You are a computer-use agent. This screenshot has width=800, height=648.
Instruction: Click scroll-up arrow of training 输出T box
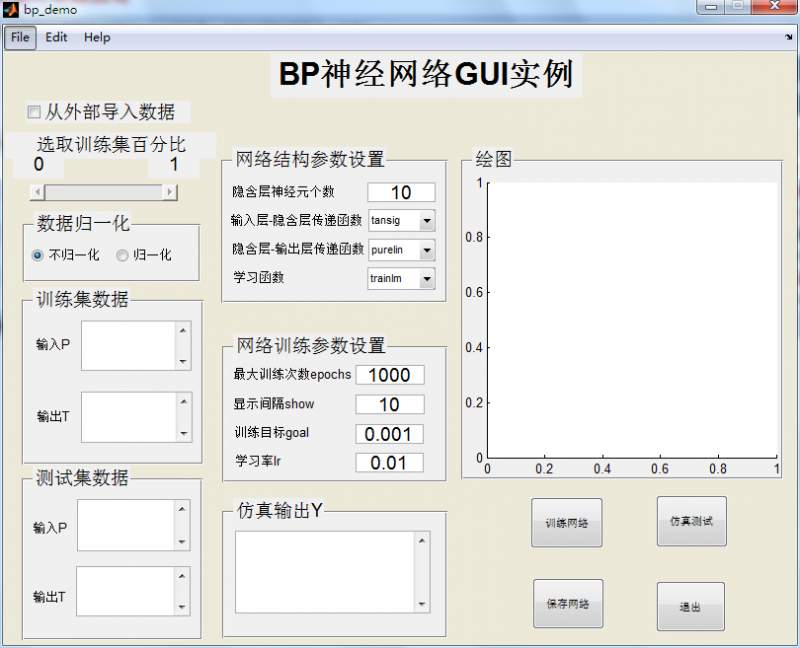184,402
